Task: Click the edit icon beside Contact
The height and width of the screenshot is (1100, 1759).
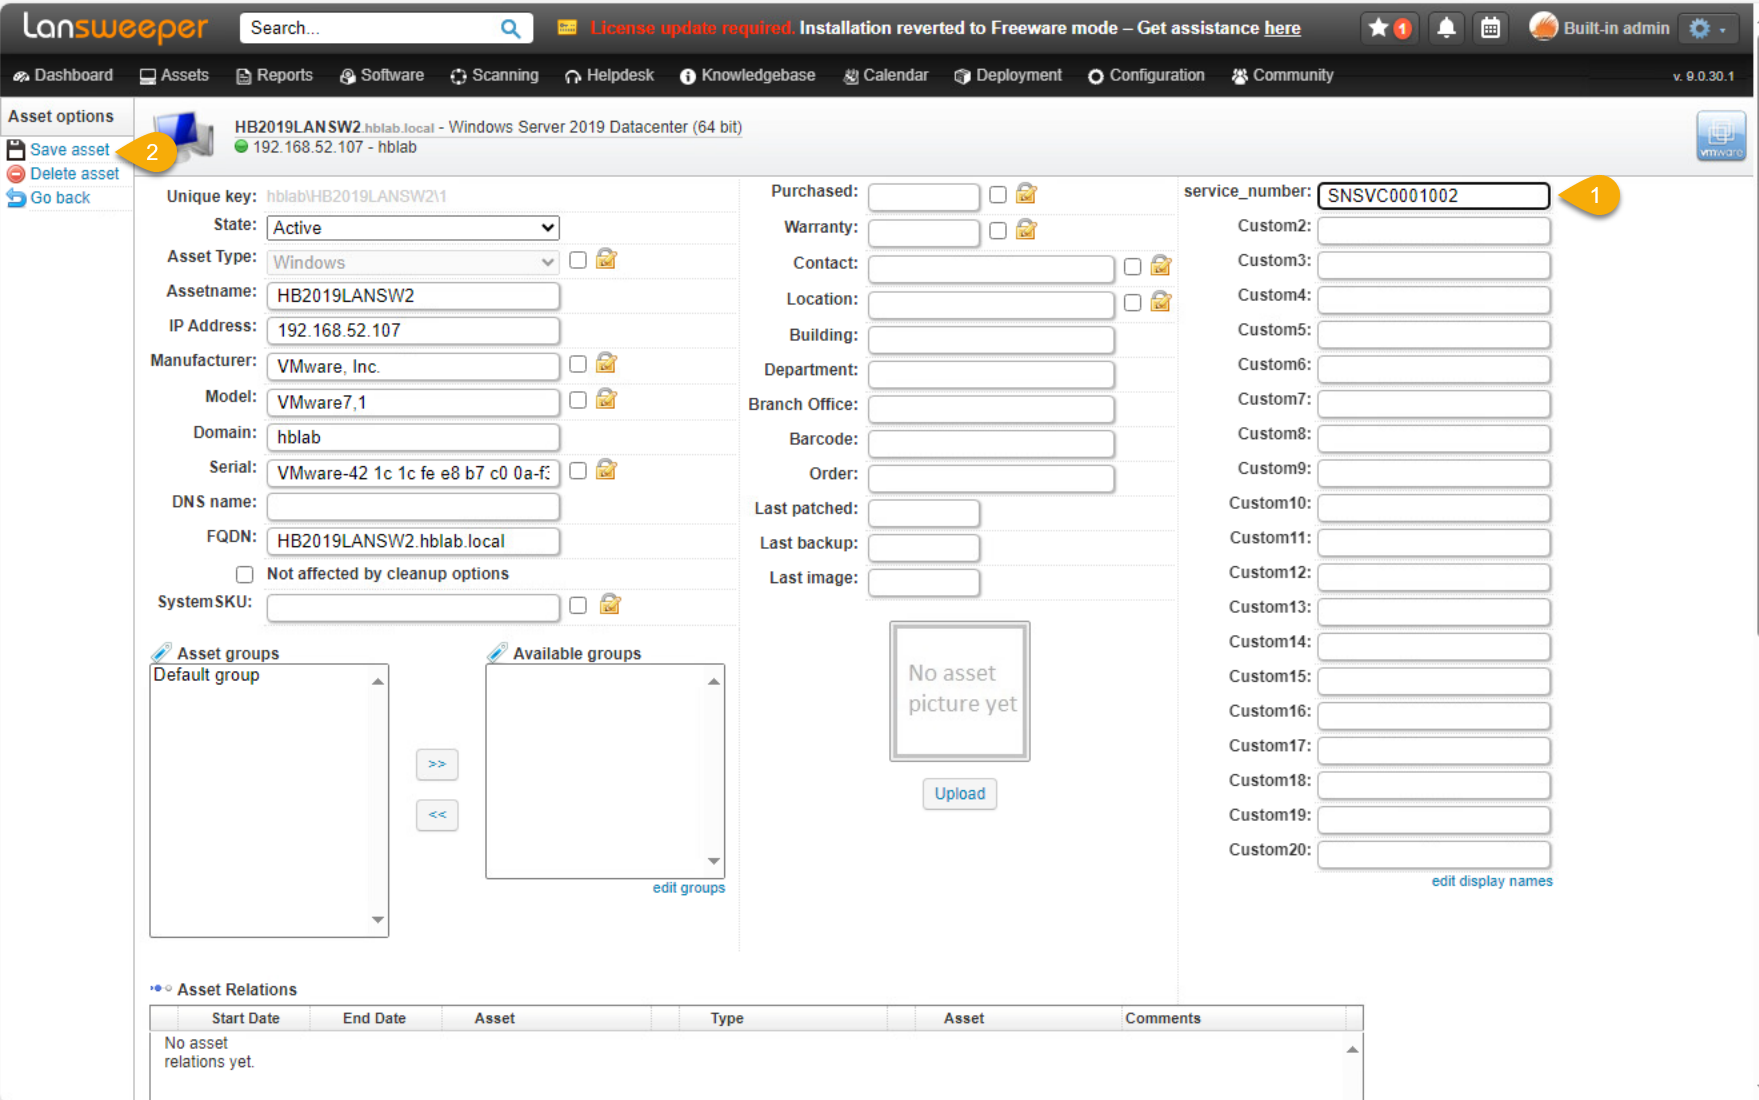Action: coord(1161,265)
